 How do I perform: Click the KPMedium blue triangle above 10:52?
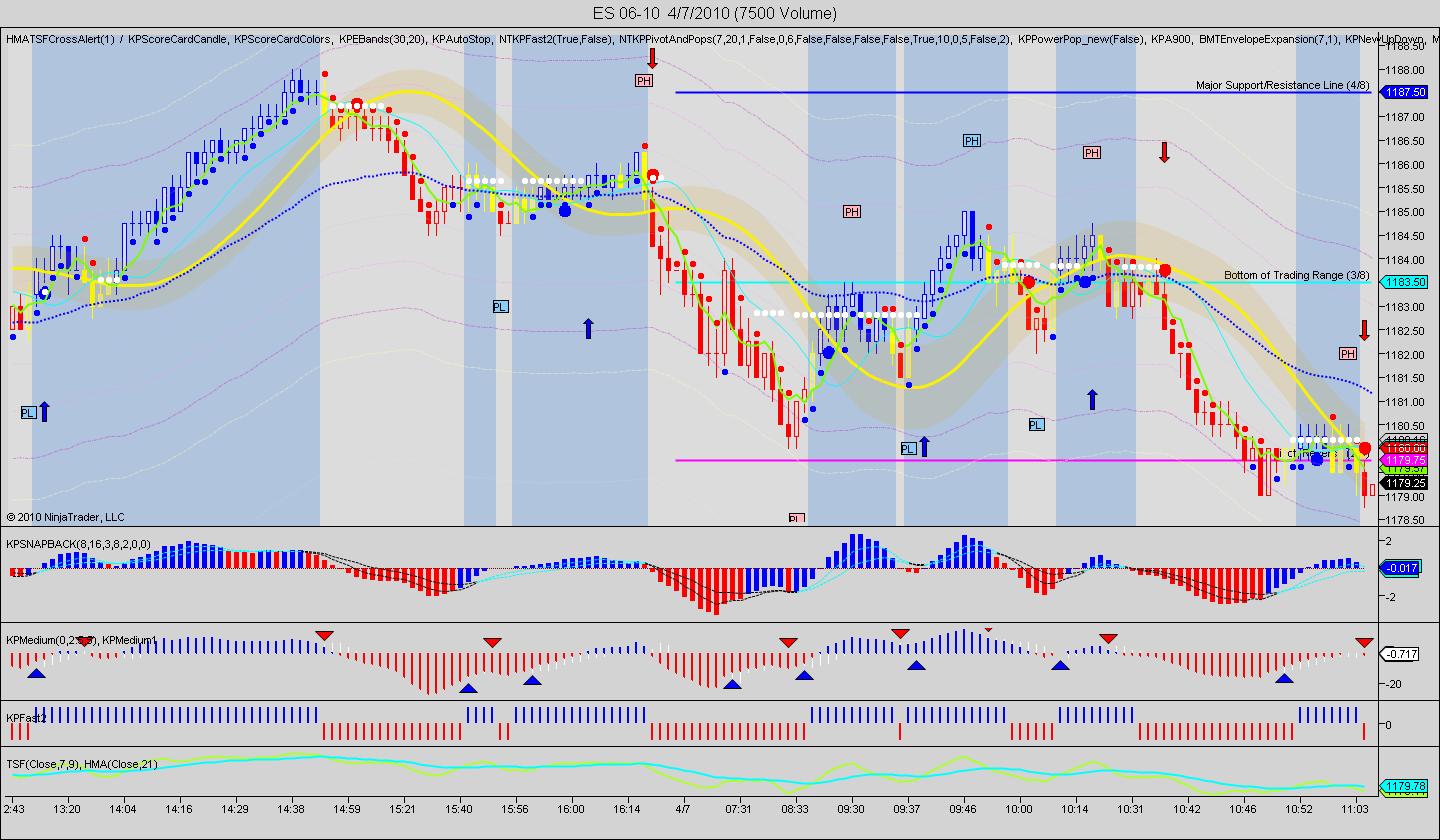pos(1284,678)
